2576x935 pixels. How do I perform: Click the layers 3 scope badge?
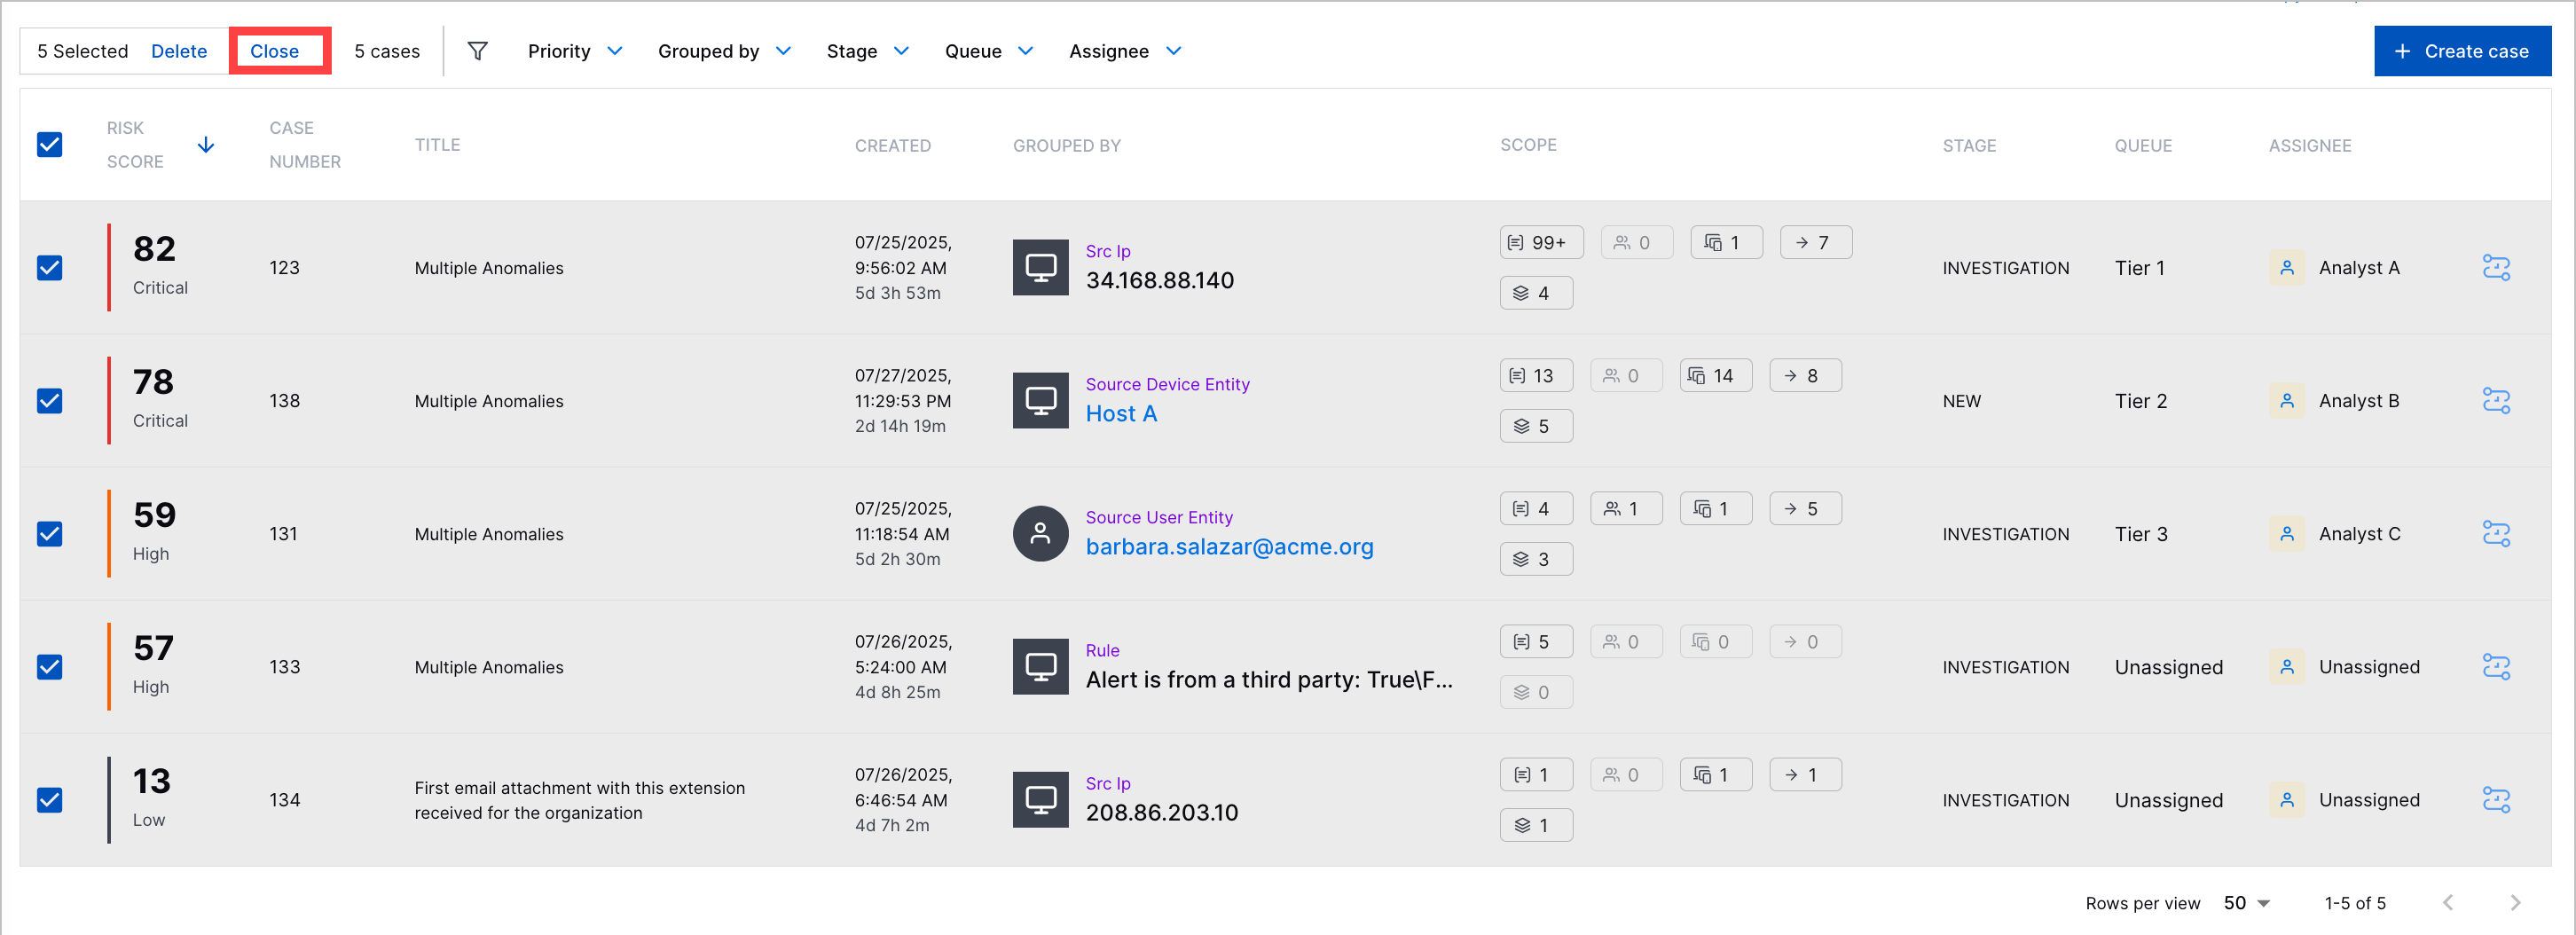pyautogui.click(x=1536, y=559)
